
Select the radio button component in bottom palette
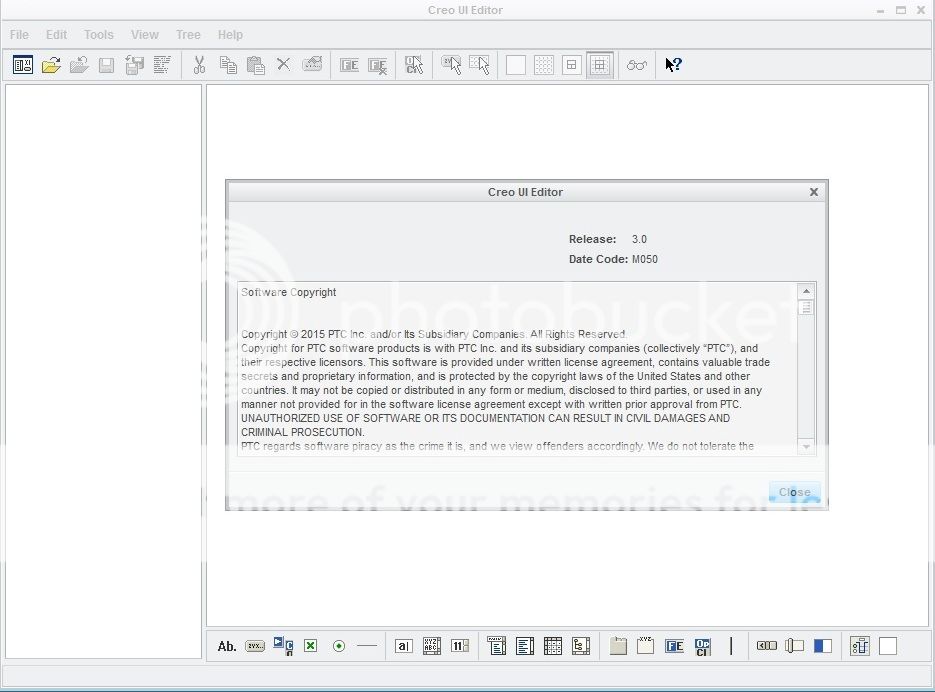point(339,646)
